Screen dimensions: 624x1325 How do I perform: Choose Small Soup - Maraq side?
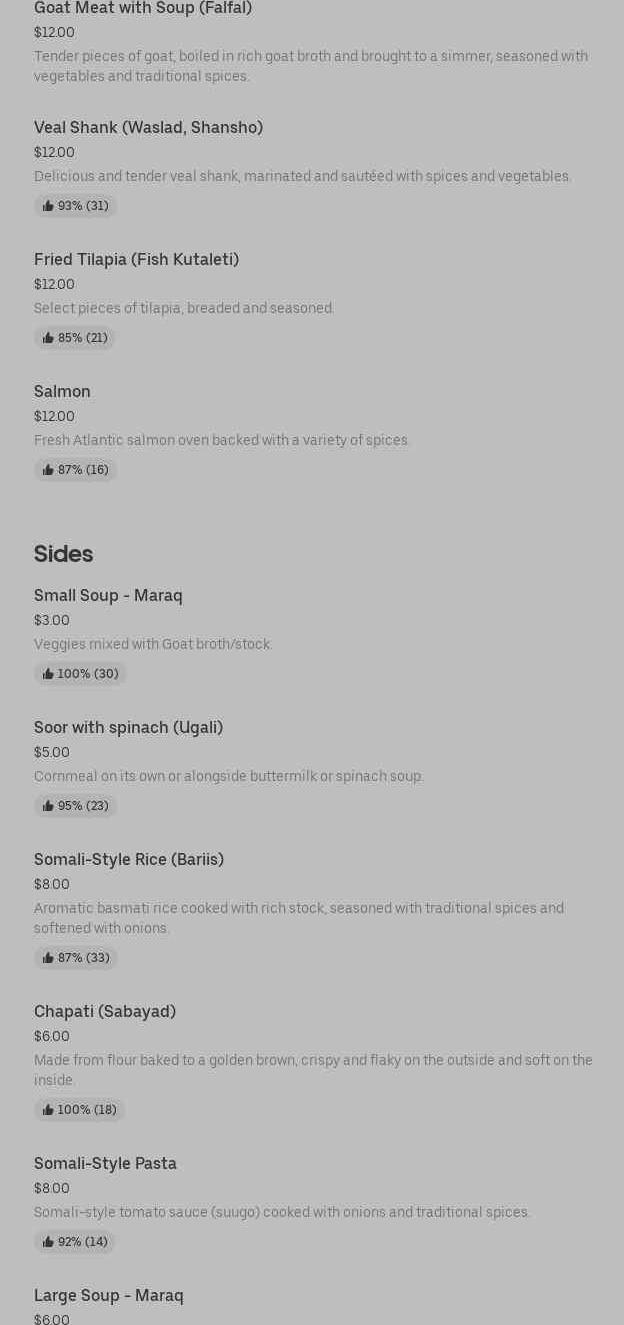click(x=108, y=596)
